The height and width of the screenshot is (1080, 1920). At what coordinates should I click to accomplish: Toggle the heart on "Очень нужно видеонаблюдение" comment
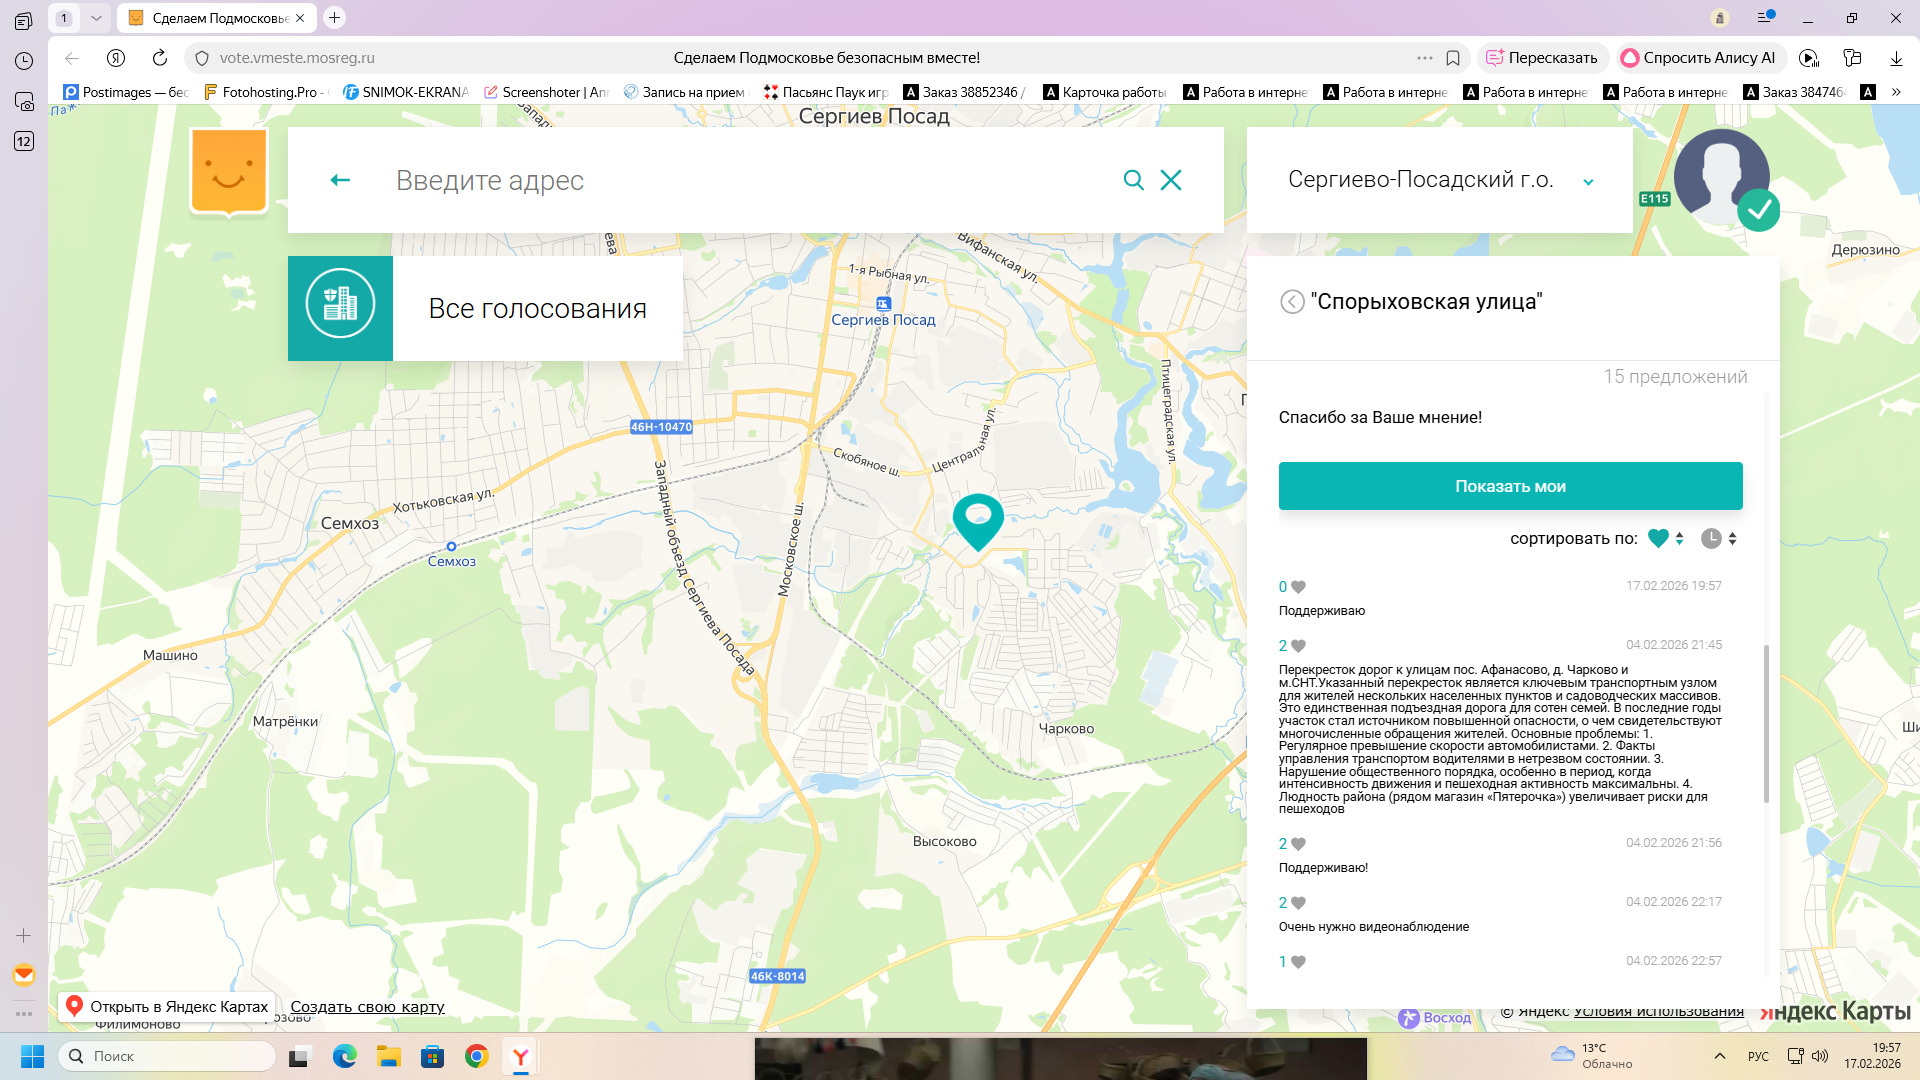(1298, 903)
